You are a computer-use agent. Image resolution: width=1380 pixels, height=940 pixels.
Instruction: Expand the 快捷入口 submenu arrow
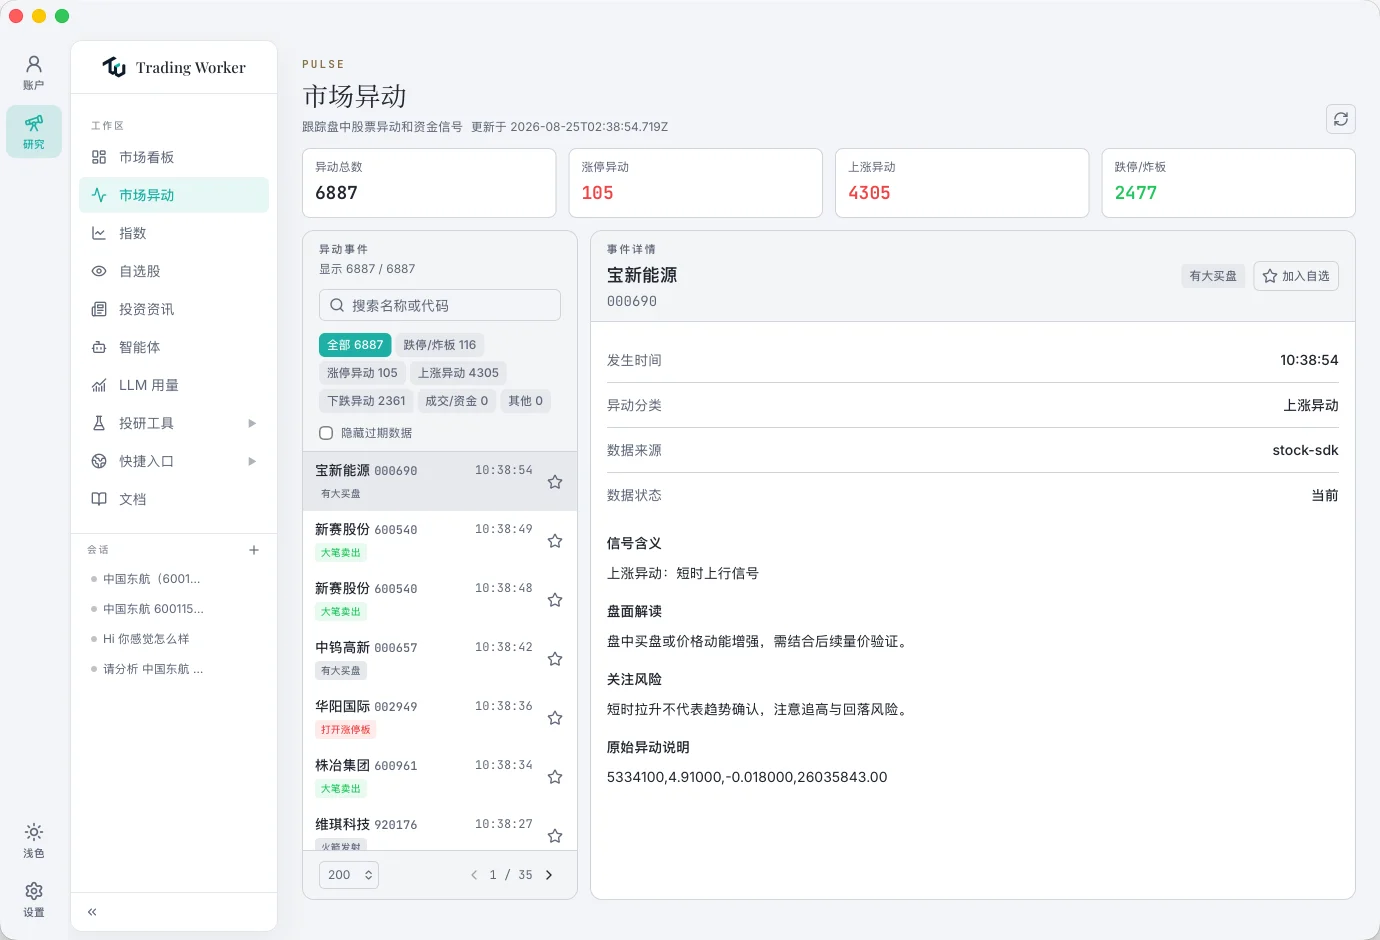pos(252,461)
